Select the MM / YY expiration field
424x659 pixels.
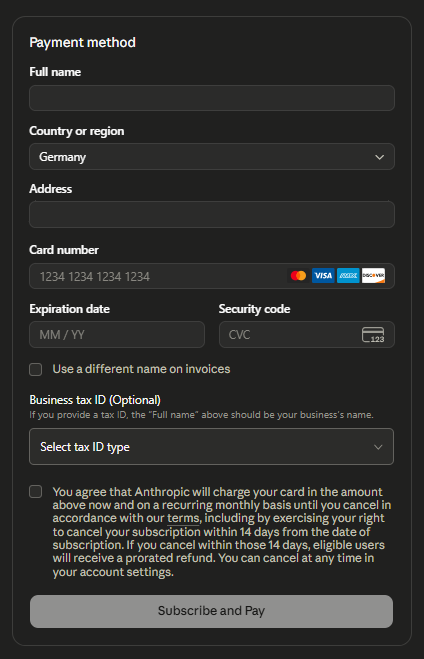117,335
